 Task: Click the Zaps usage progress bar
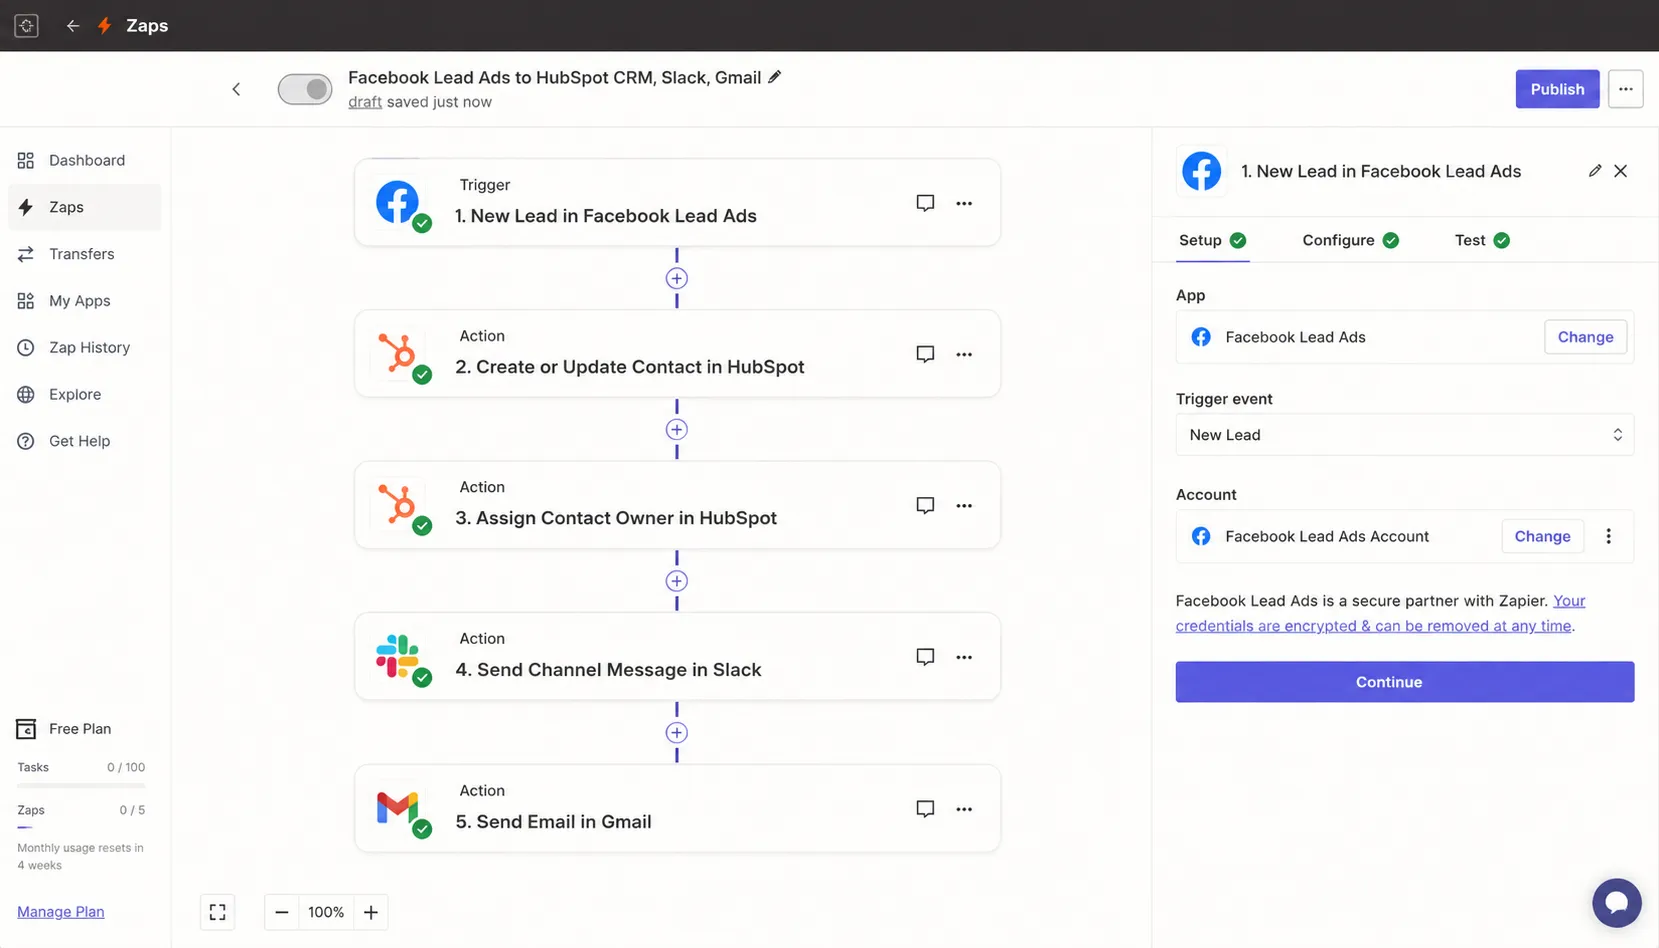click(81, 827)
